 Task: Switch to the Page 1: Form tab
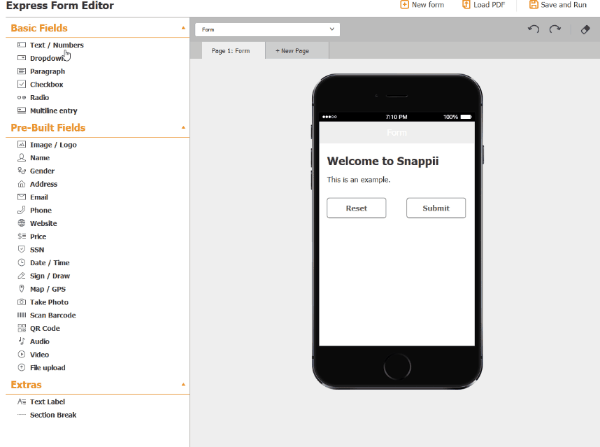(x=233, y=51)
